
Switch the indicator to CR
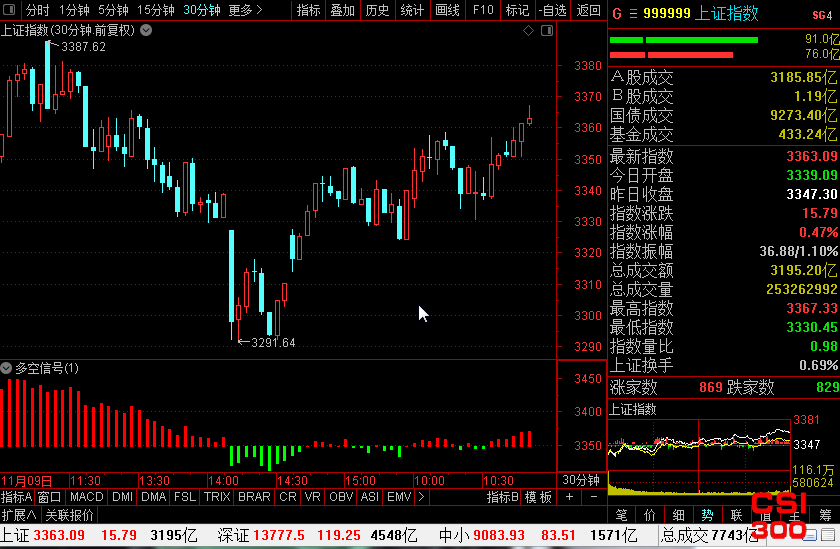point(288,497)
